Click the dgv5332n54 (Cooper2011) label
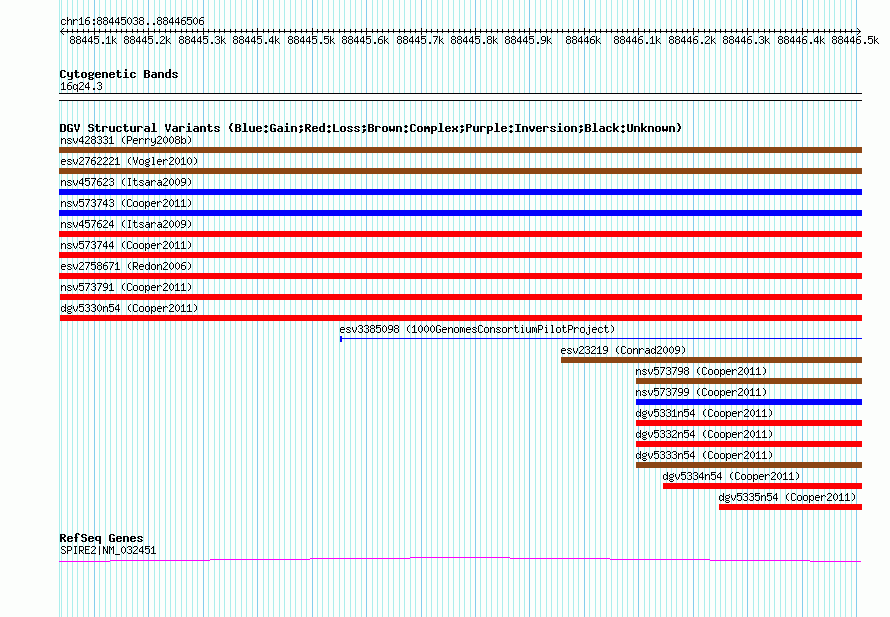 704,434
